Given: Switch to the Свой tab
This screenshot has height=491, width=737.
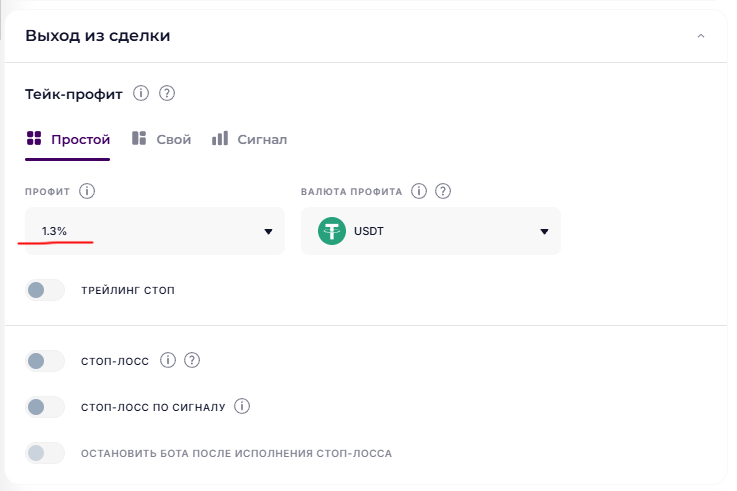Looking at the screenshot, I should 161,140.
